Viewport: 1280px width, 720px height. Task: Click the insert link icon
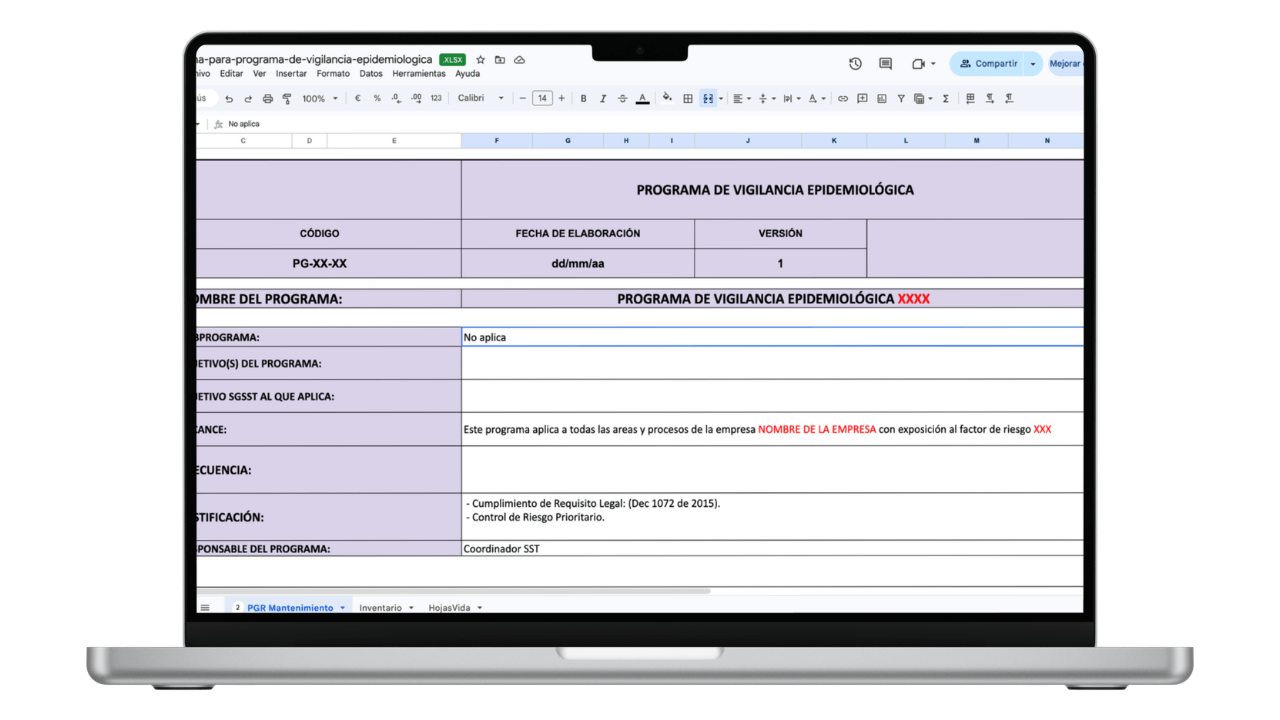[x=843, y=98]
